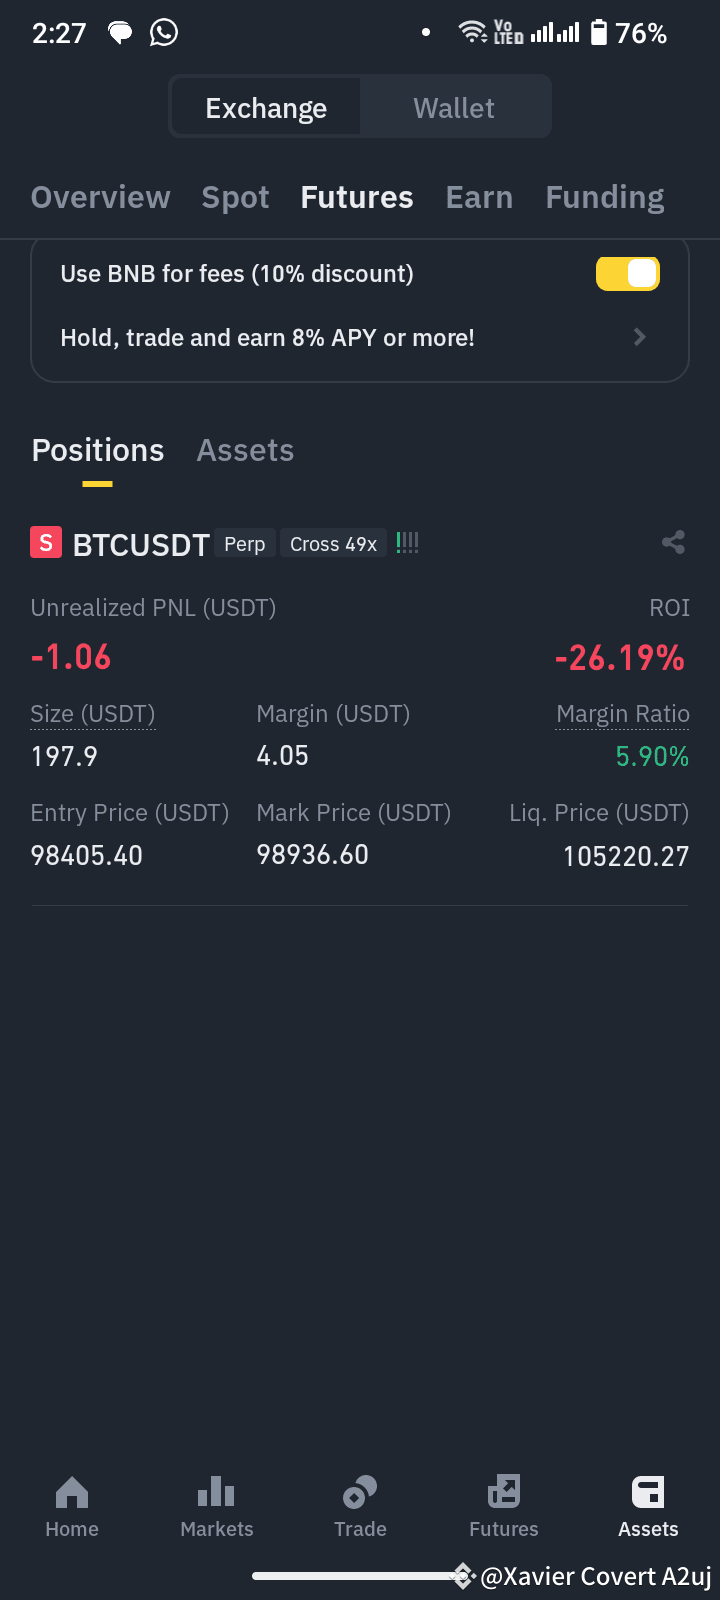Open the Home icon in bottom navigation
720x1600 pixels.
coord(72,1493)
